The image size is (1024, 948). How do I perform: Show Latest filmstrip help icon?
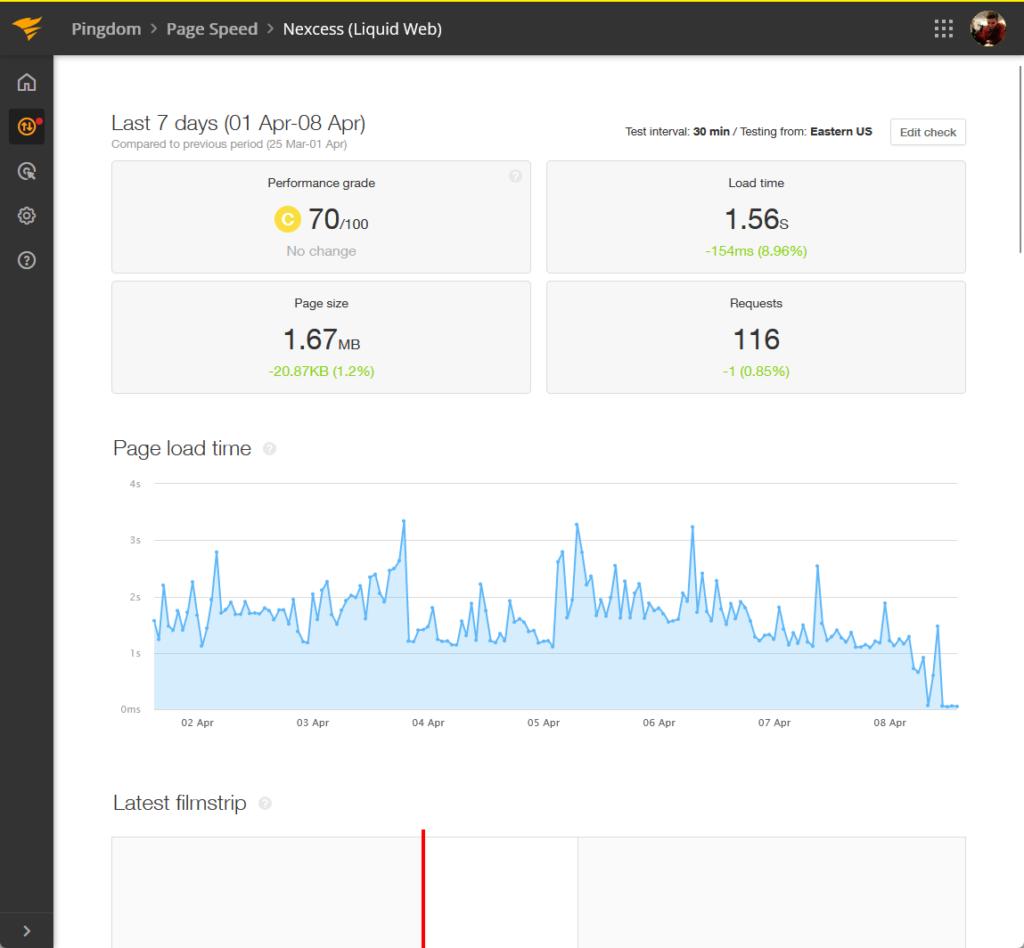point(264,803)
